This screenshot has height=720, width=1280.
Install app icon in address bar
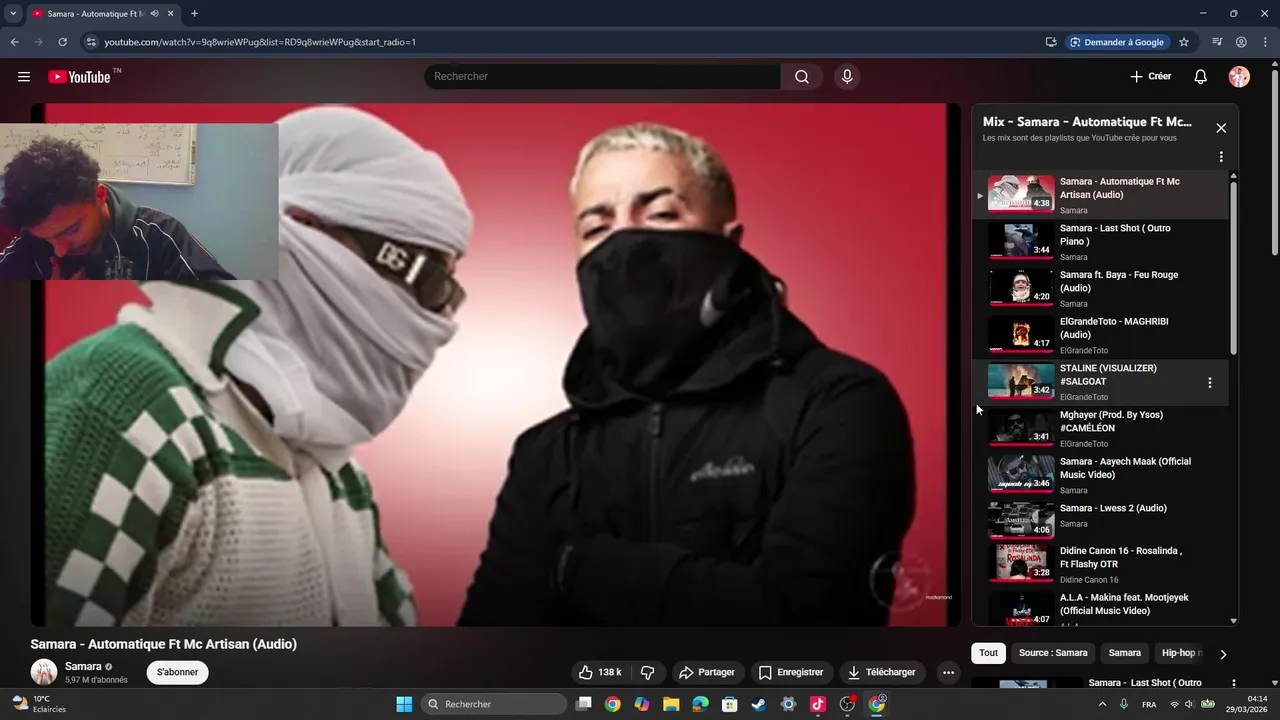(x=1051, y=42)
